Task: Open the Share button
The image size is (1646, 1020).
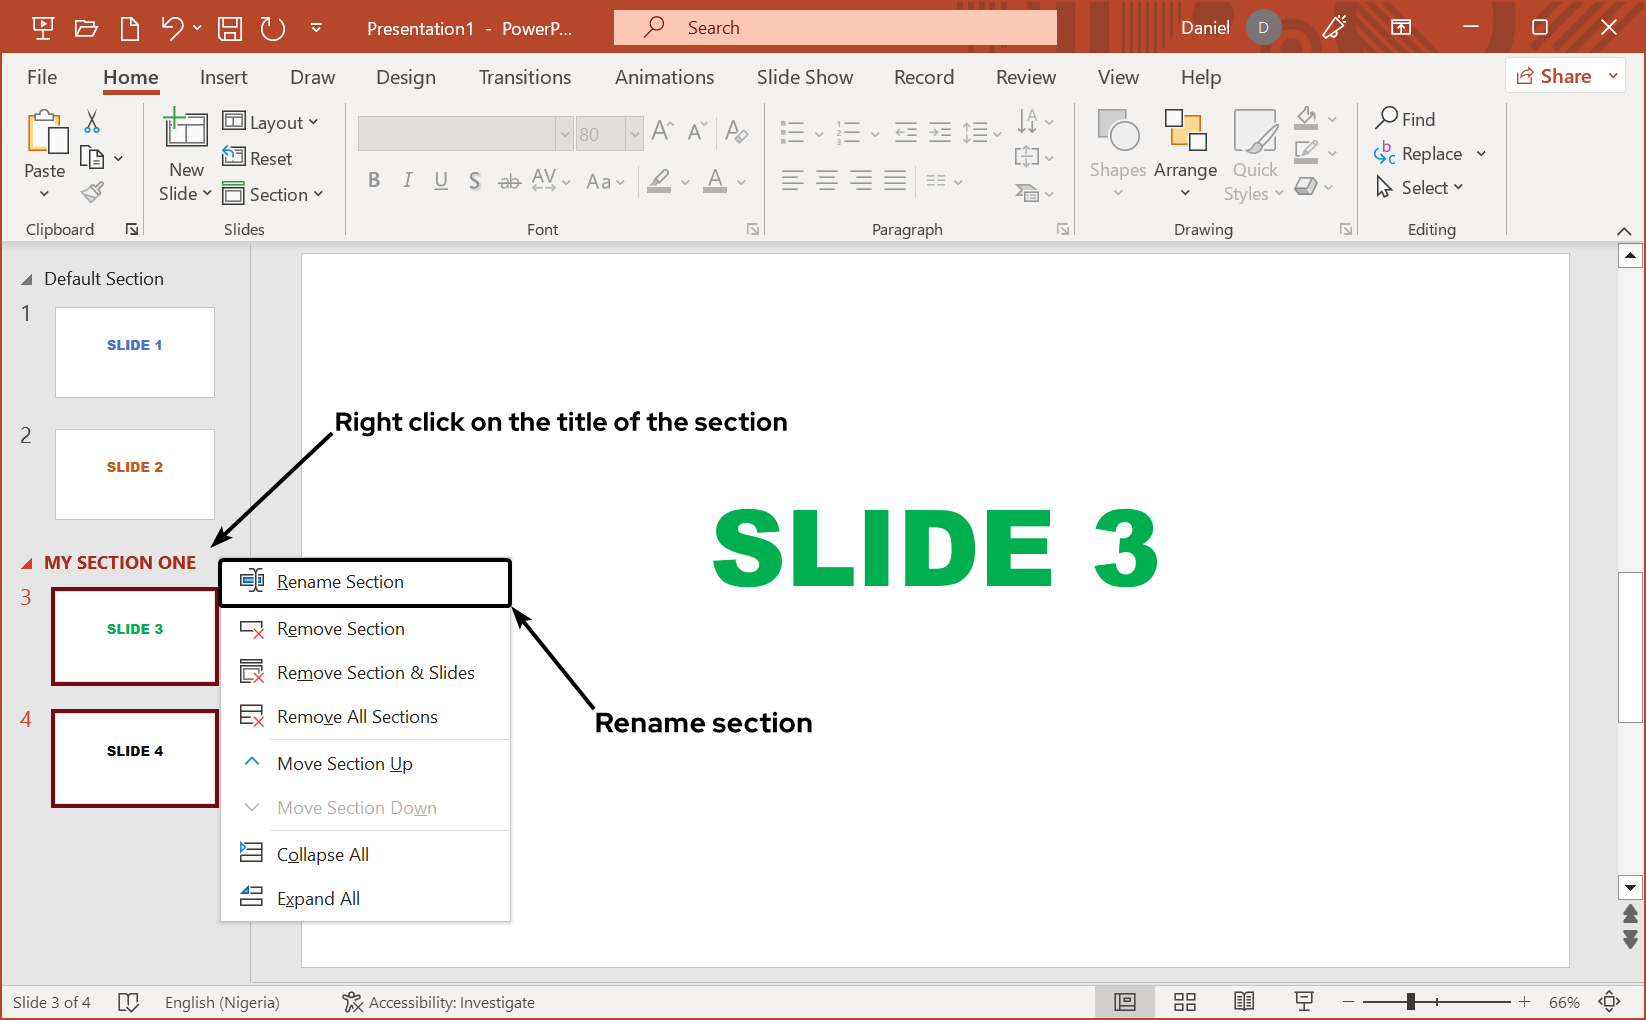Action: (1558, 75)
